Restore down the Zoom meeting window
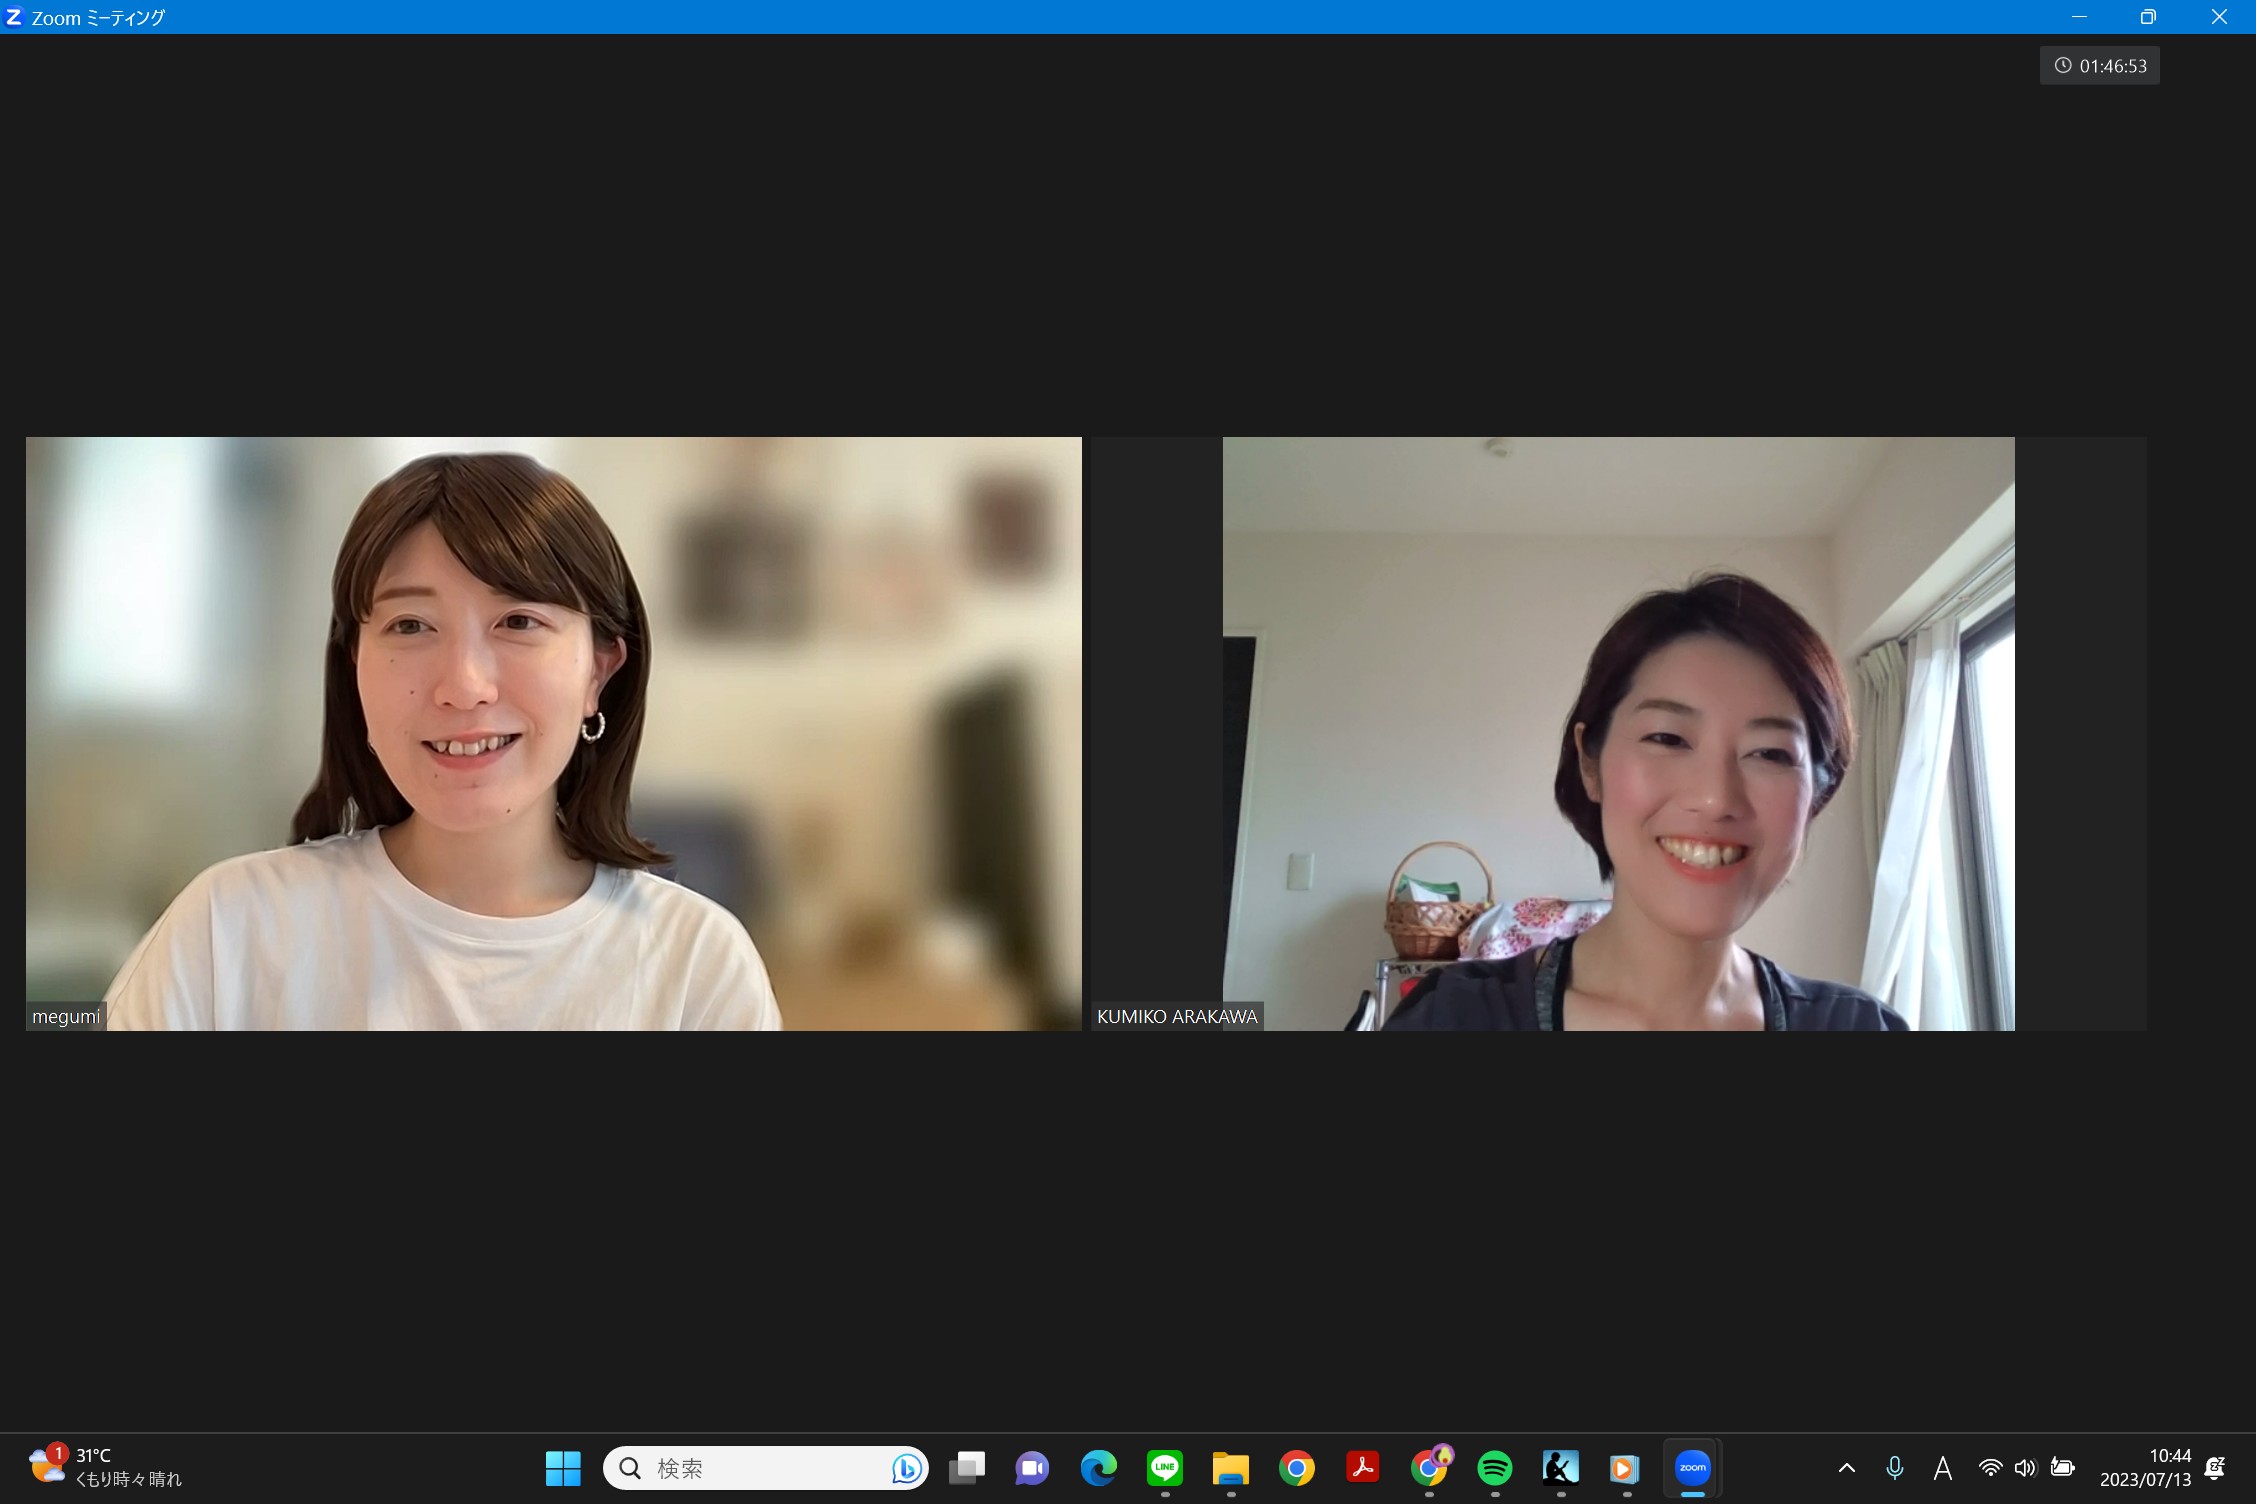 click(2148, 17)
